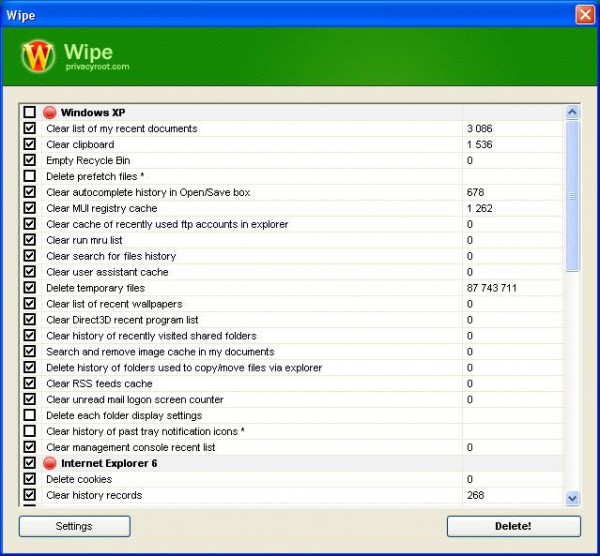Click the scrollbar up arrow
The image size is (600, 556).
click(x=572, y=112)
